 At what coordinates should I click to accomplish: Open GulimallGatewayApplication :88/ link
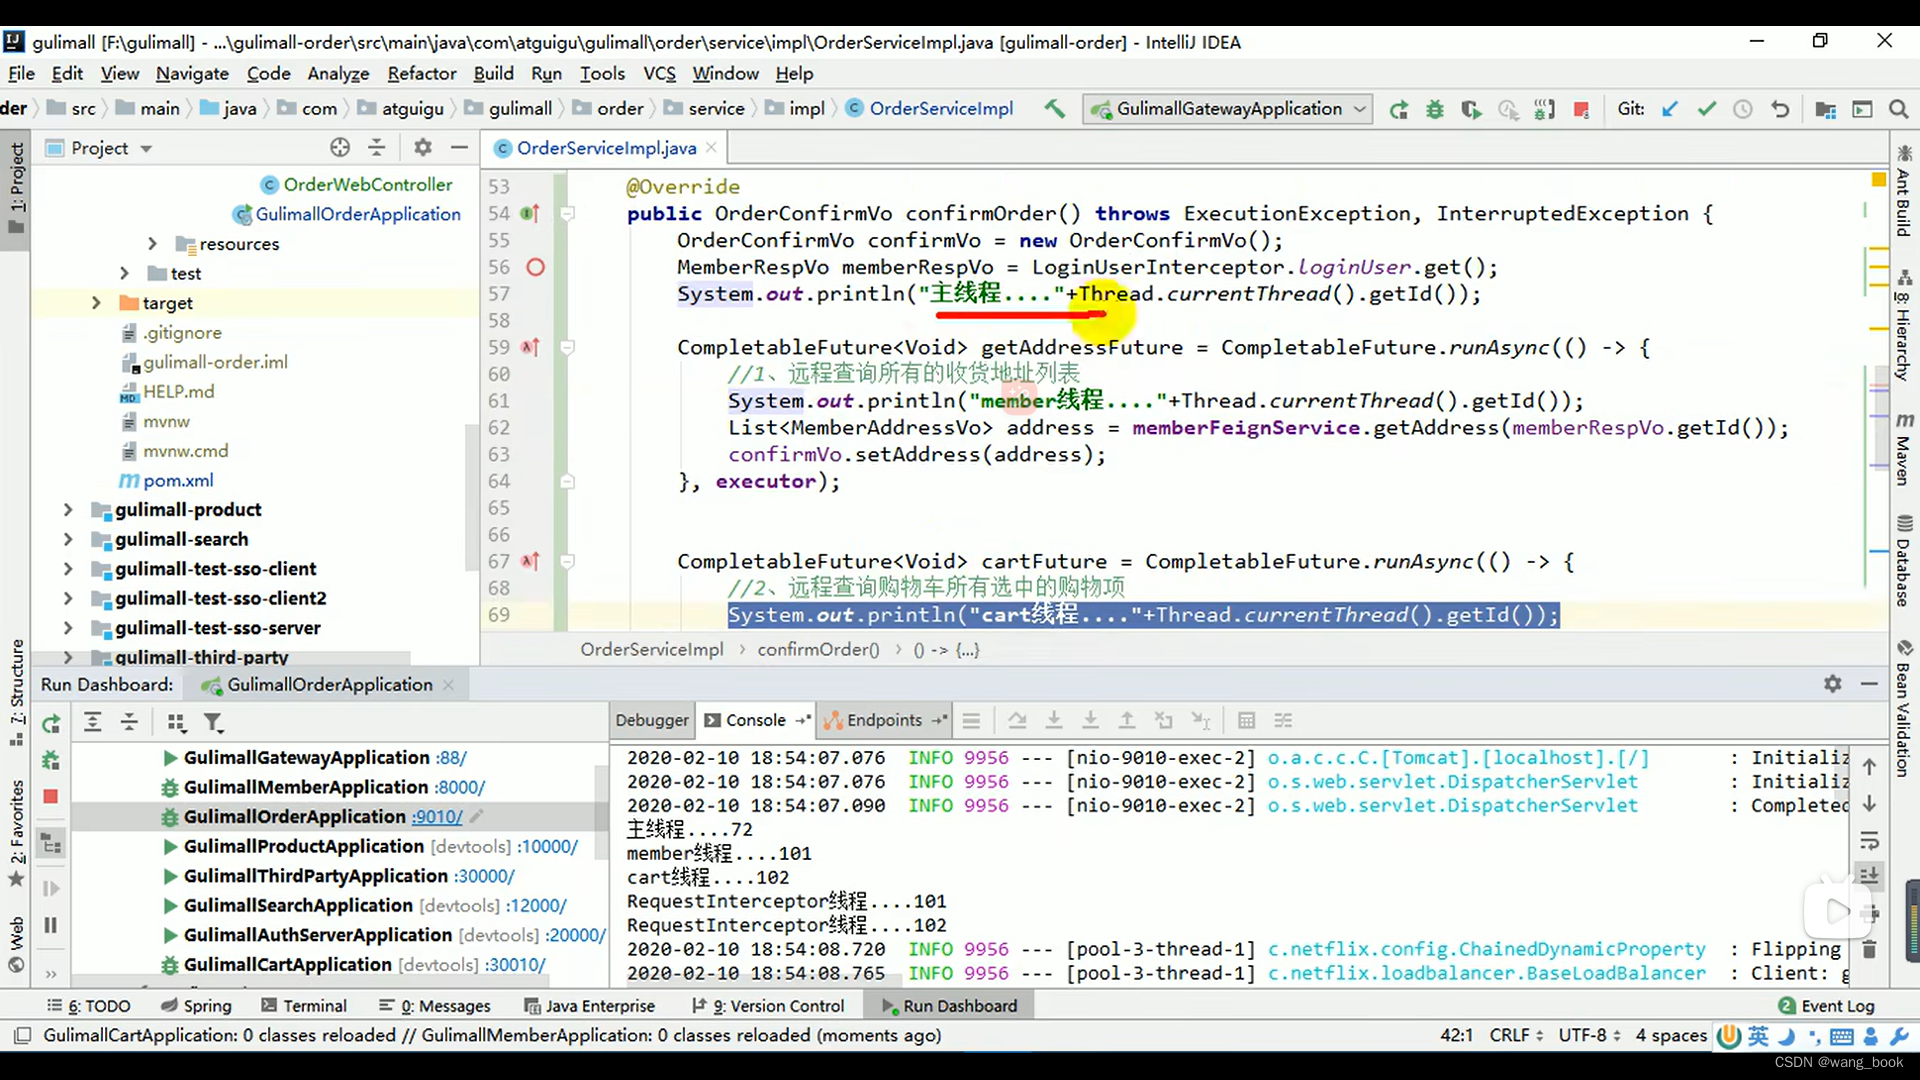tap(451, 758)
